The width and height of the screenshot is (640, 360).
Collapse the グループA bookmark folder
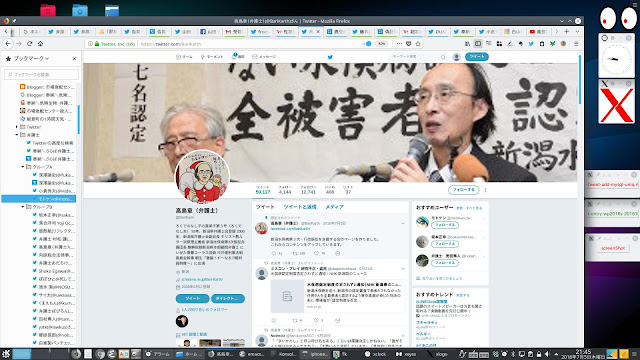pyautogui.click(x=23, y=167)
